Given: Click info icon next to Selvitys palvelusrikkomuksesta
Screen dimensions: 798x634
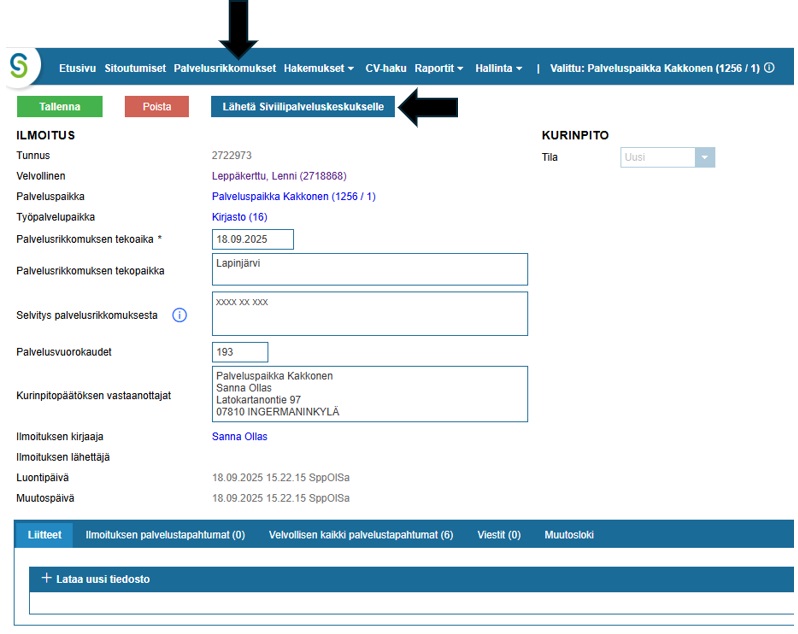Looking at the screenshot, I should pos(180,315).
